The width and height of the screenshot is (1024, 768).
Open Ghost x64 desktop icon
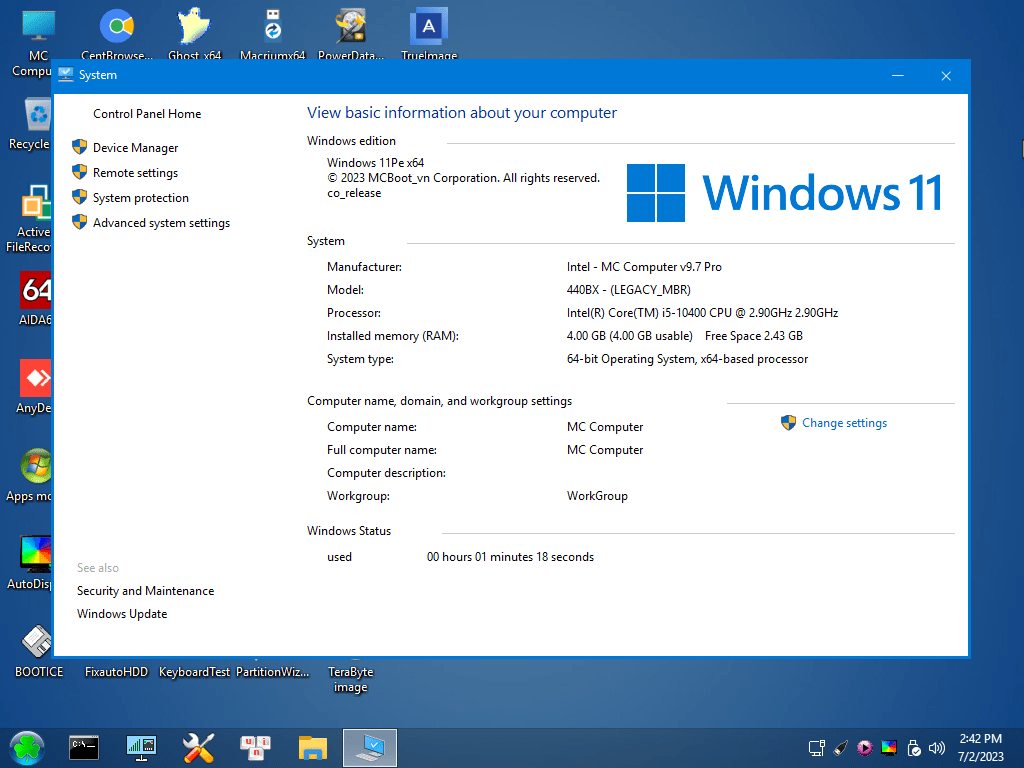[195, 34]
